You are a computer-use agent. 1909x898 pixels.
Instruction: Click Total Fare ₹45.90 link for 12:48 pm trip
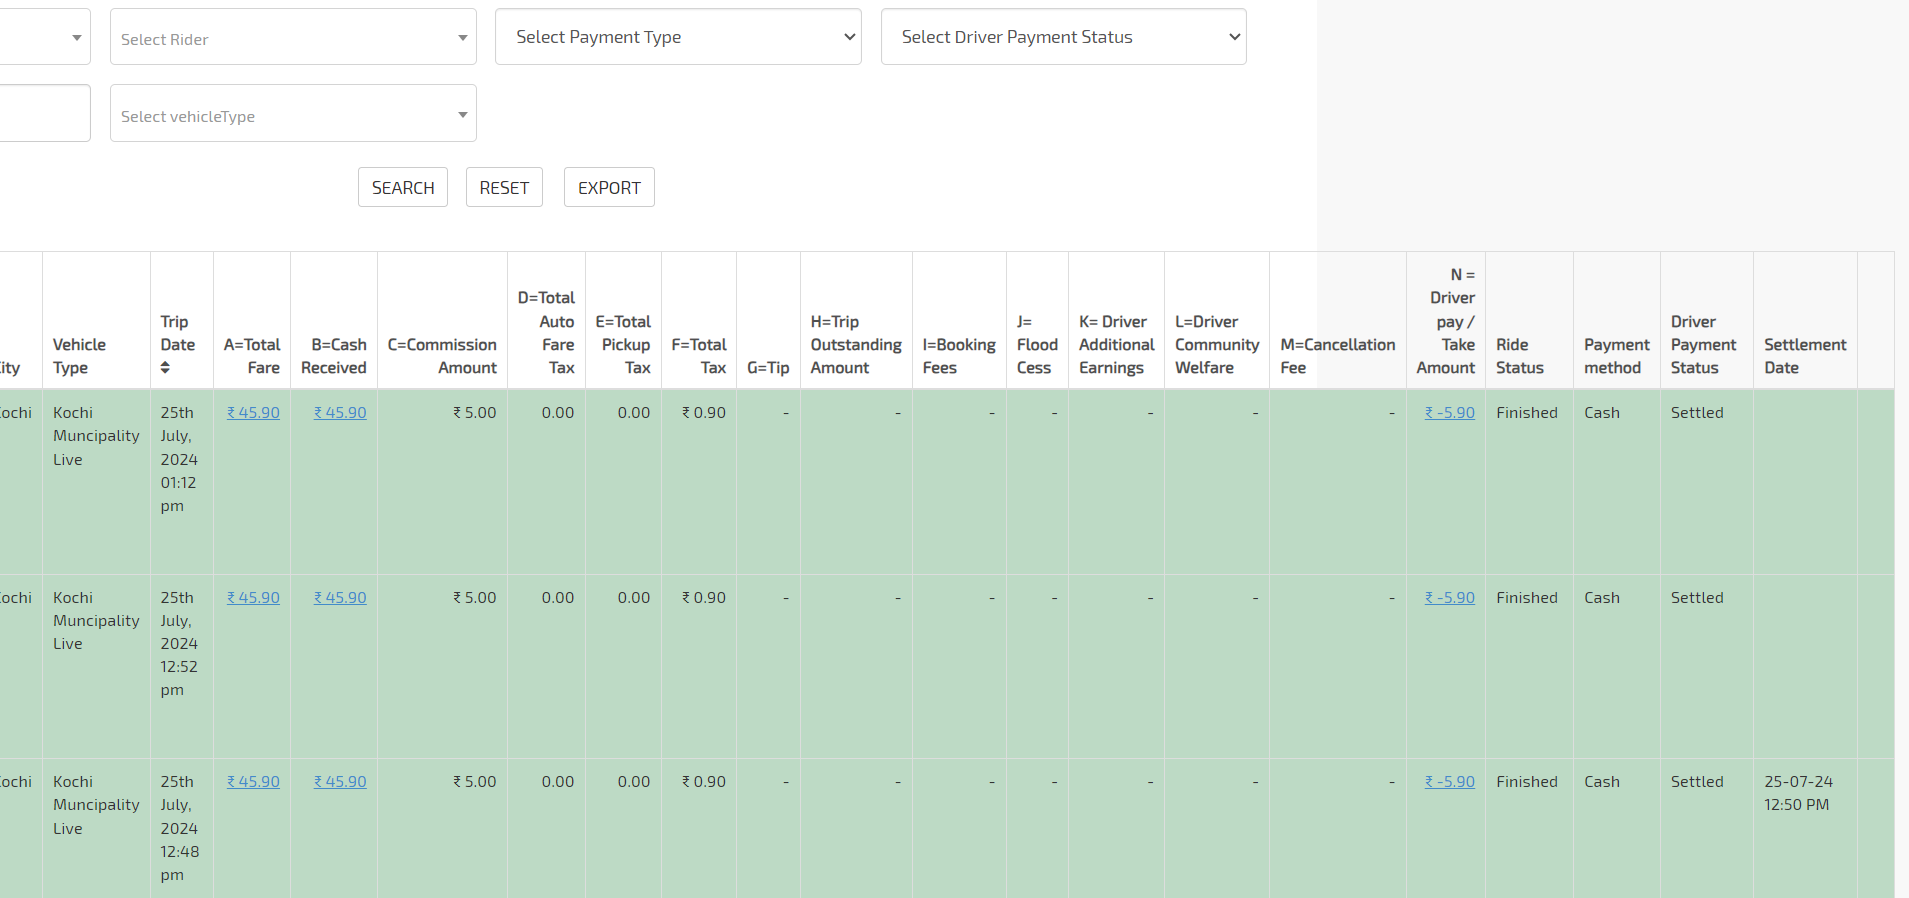point(253,782)
